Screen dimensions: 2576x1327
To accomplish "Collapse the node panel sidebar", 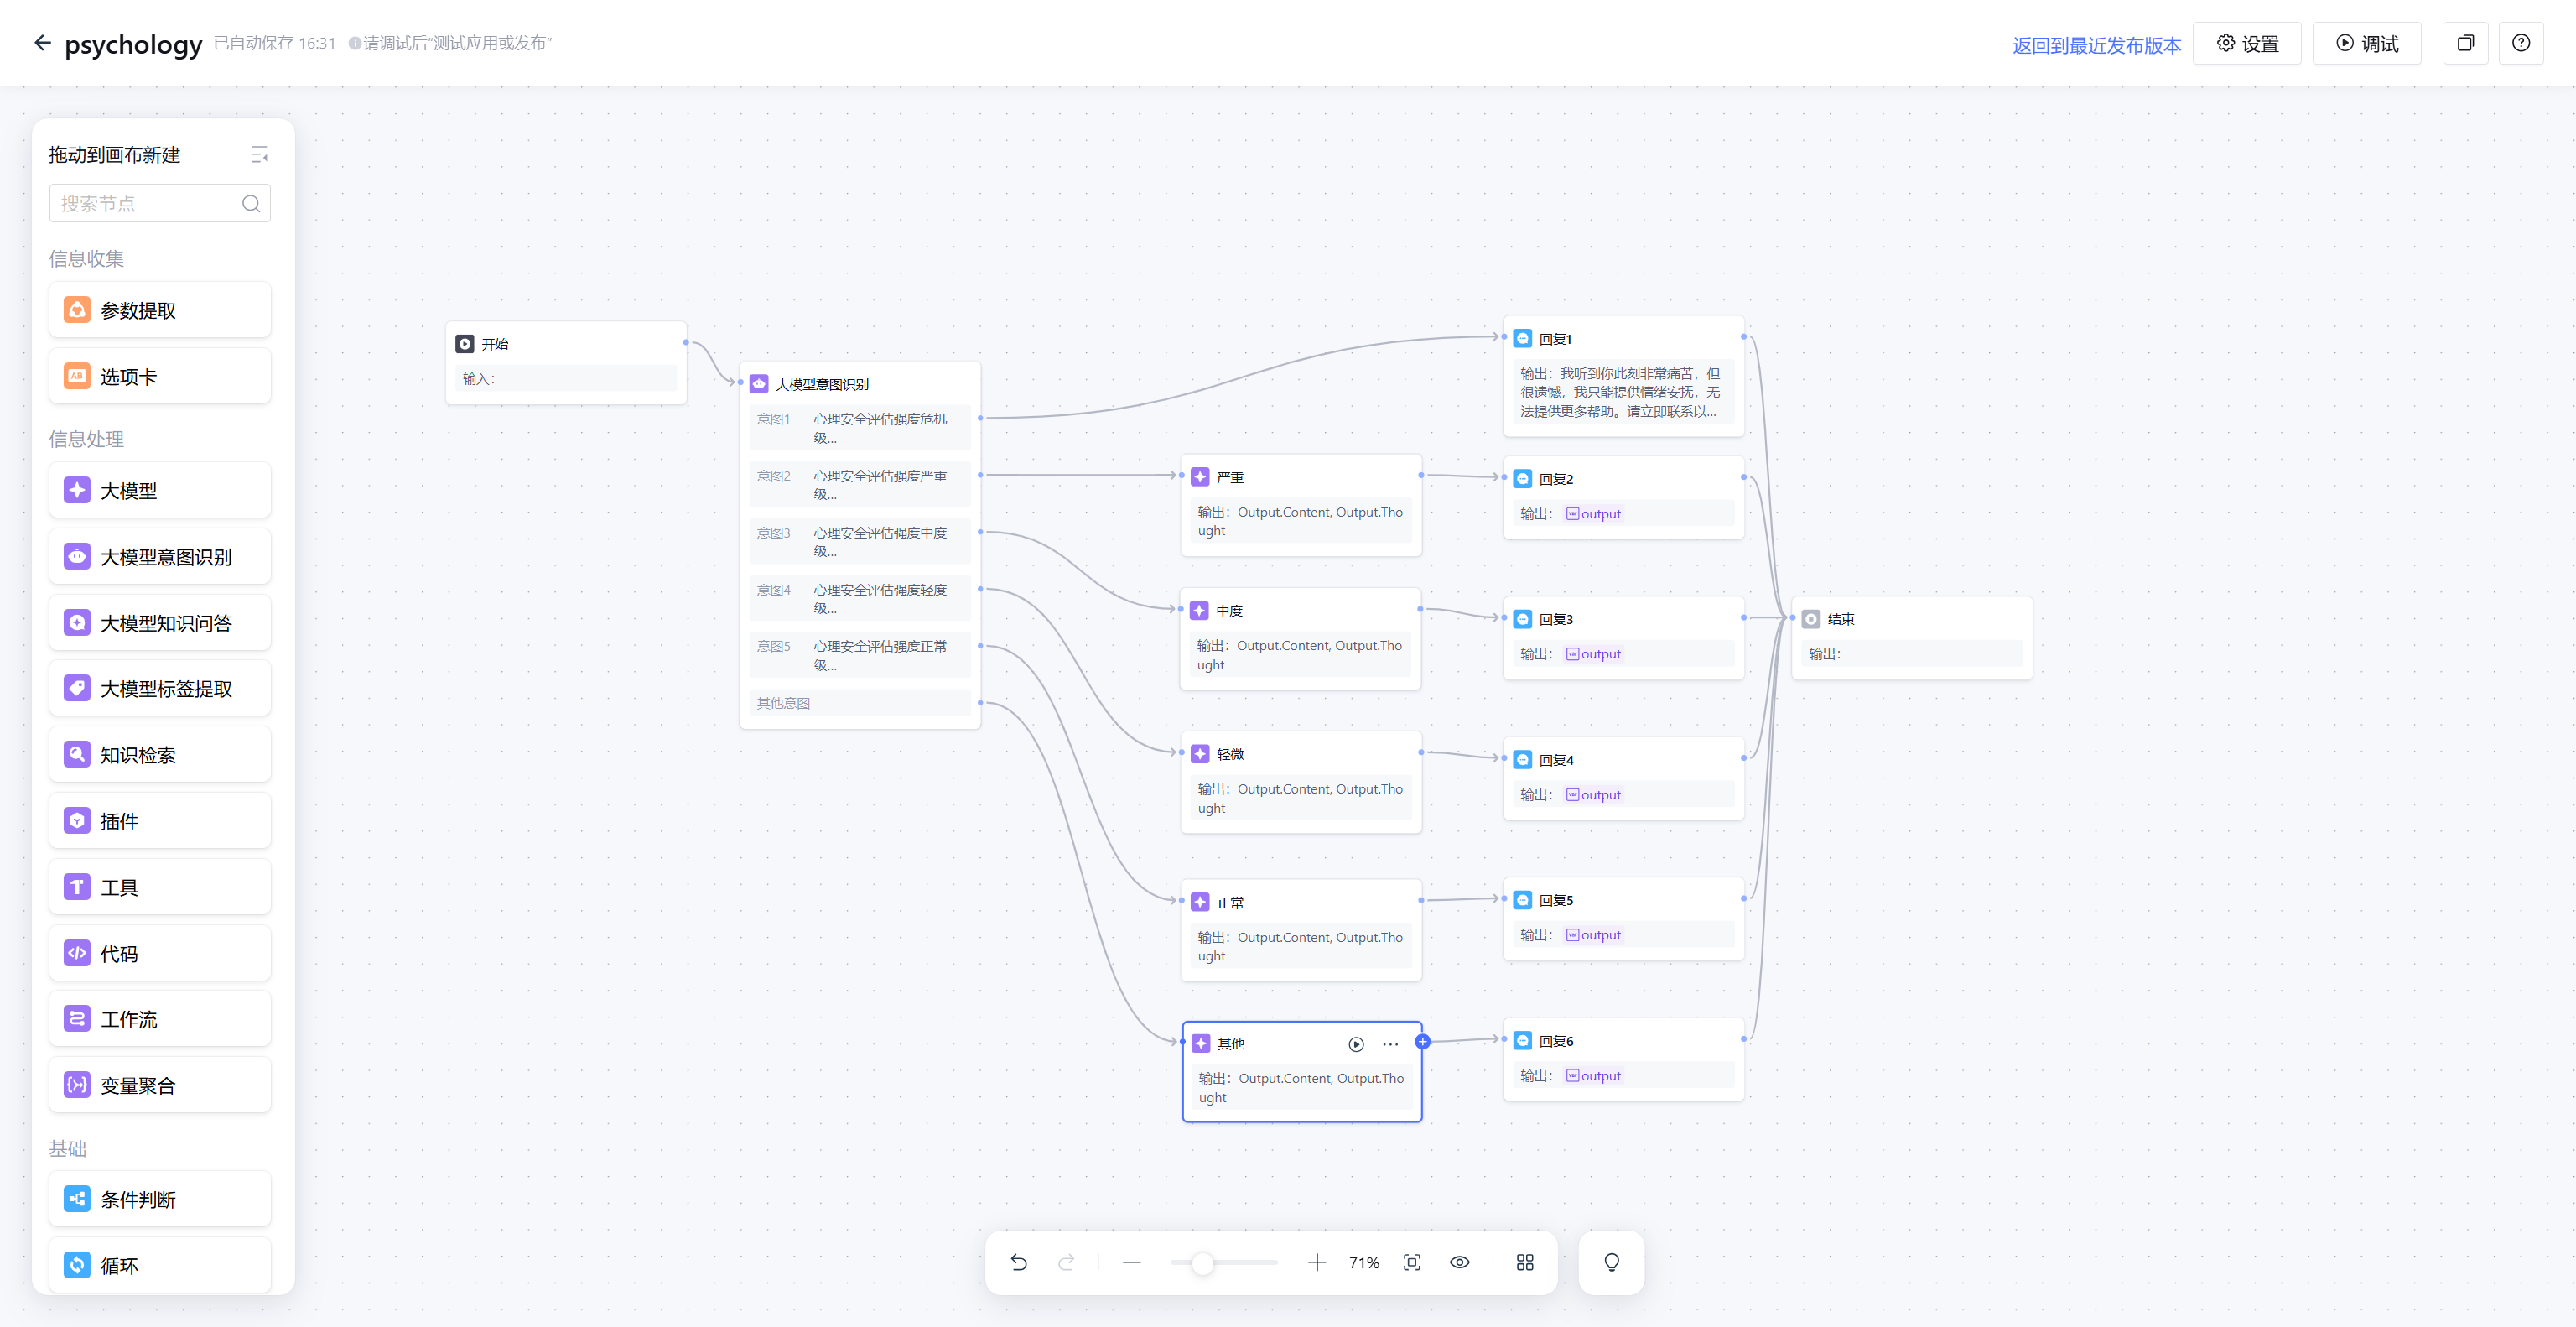I will [260, 155].
